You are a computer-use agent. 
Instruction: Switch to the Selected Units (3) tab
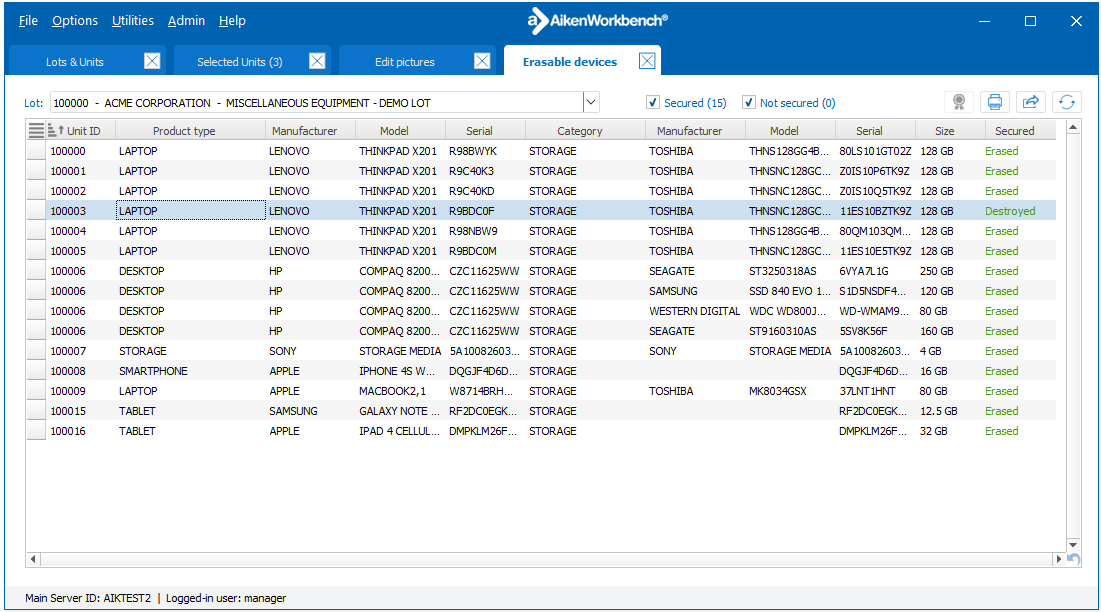pos(239,62)
